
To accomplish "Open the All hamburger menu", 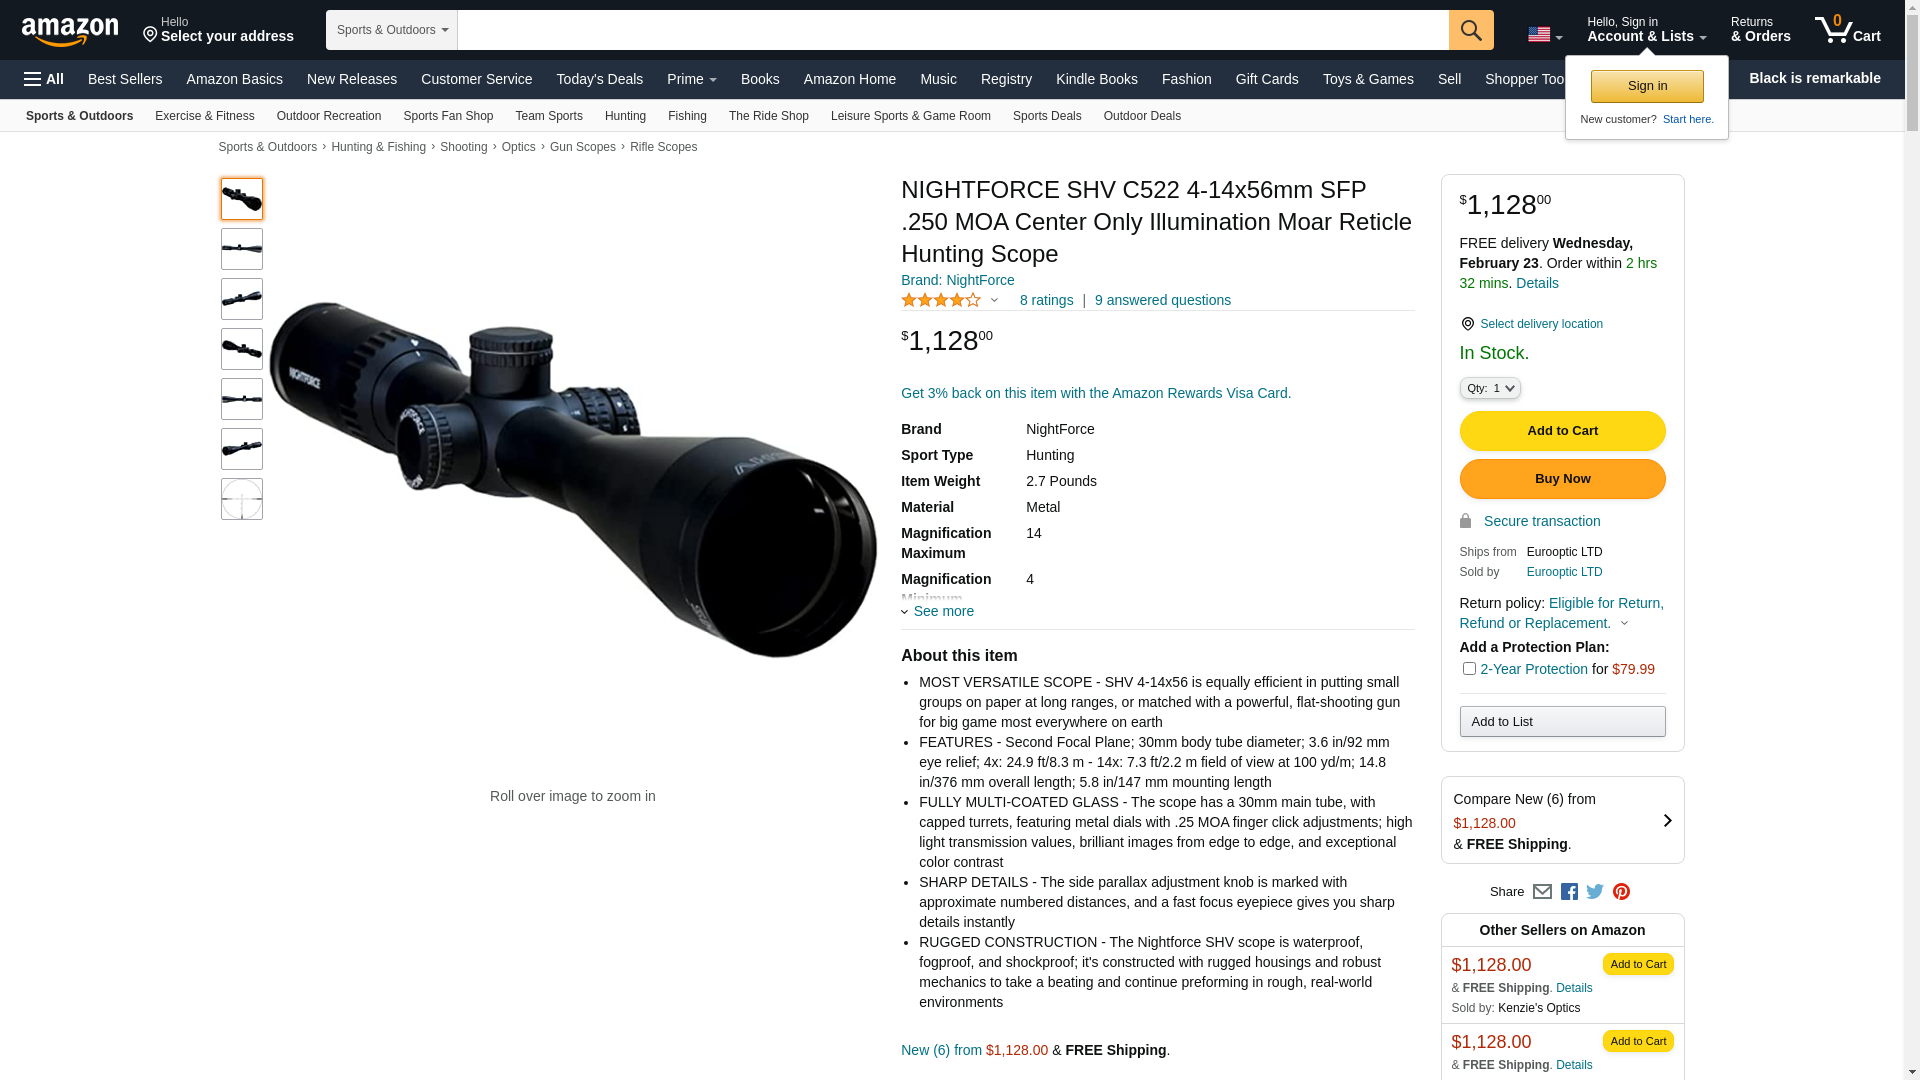I will click(44, 79).
